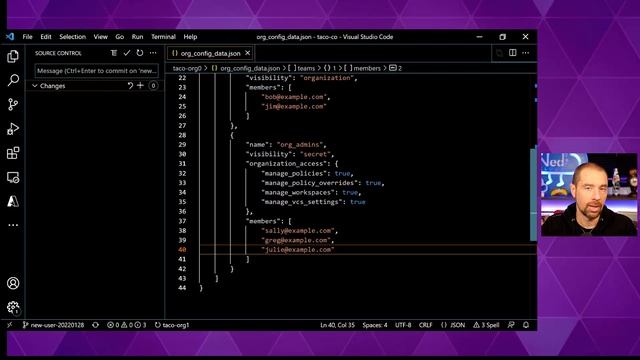
Task: Click the remote window indicator in status bar
Action: click(x=10, y=325)
